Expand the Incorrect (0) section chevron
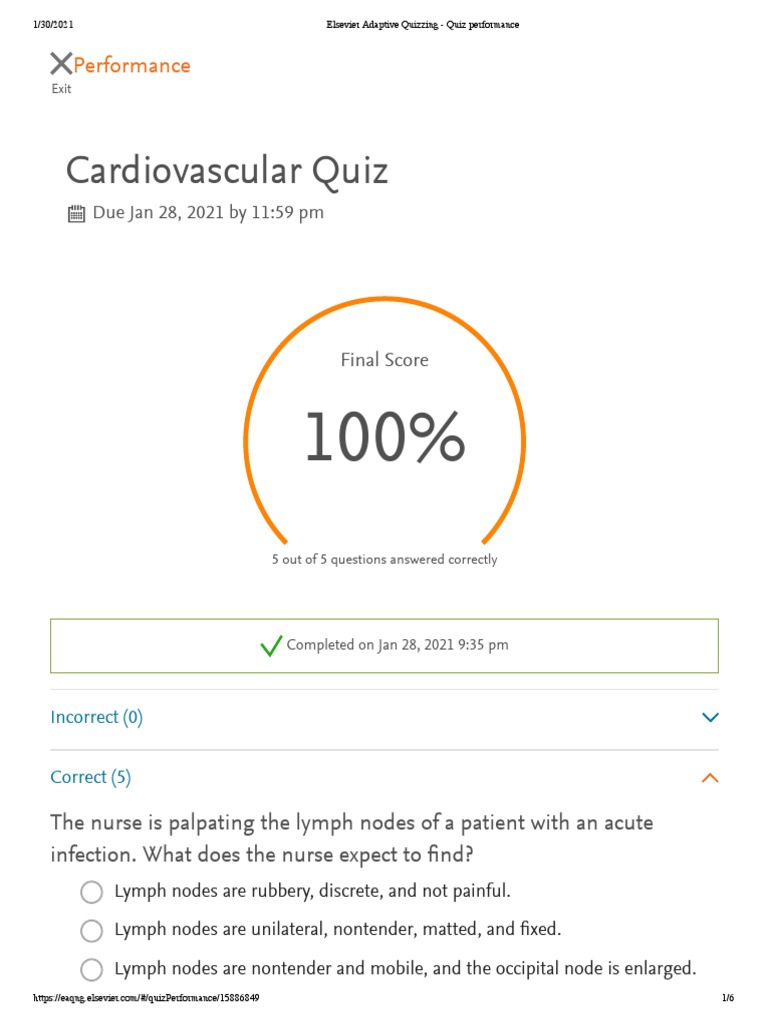 click(x=710, y=717)
